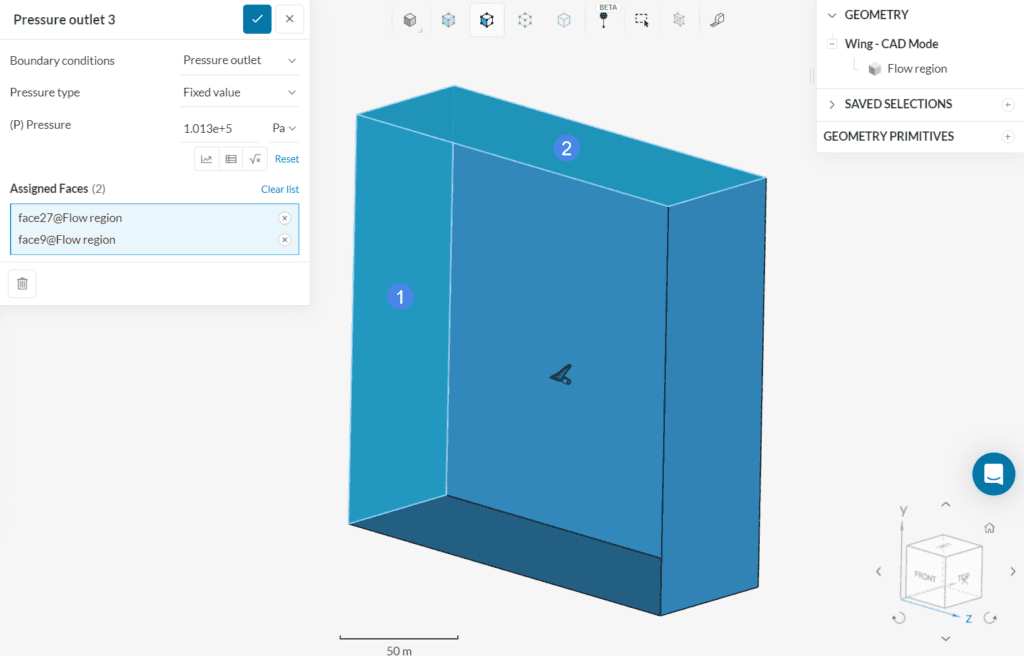Open the table input icon for pressure
Screen dimensions: 1024x656
click(x=231, y=159)
